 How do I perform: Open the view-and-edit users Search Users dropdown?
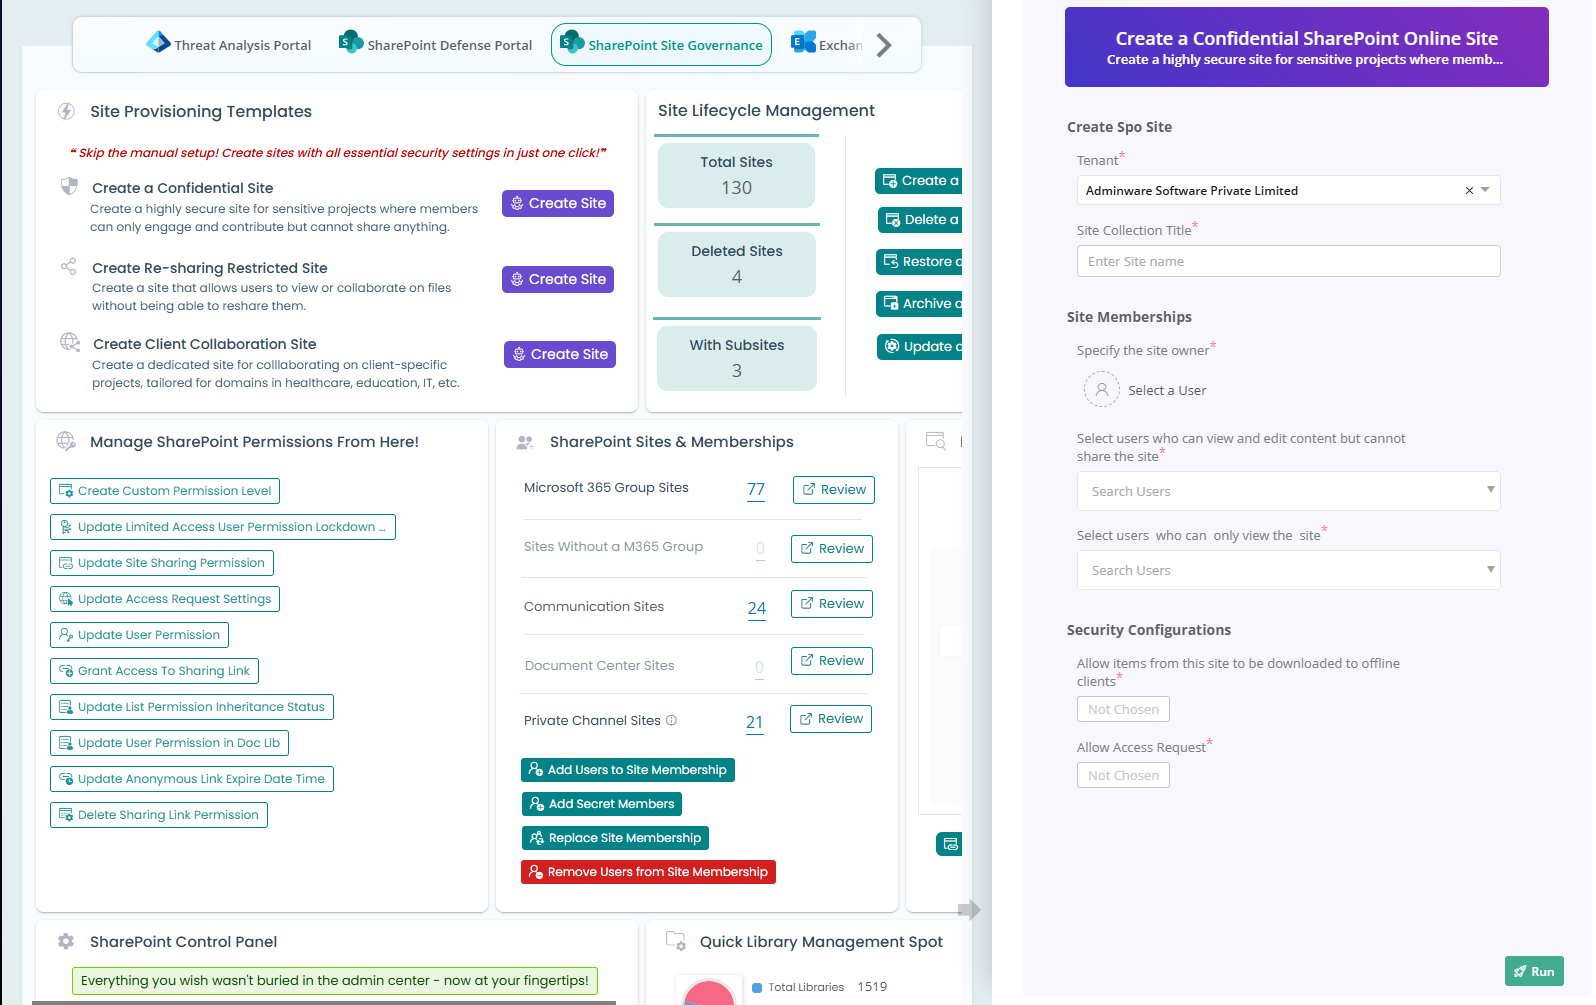tap(1288, 491)
